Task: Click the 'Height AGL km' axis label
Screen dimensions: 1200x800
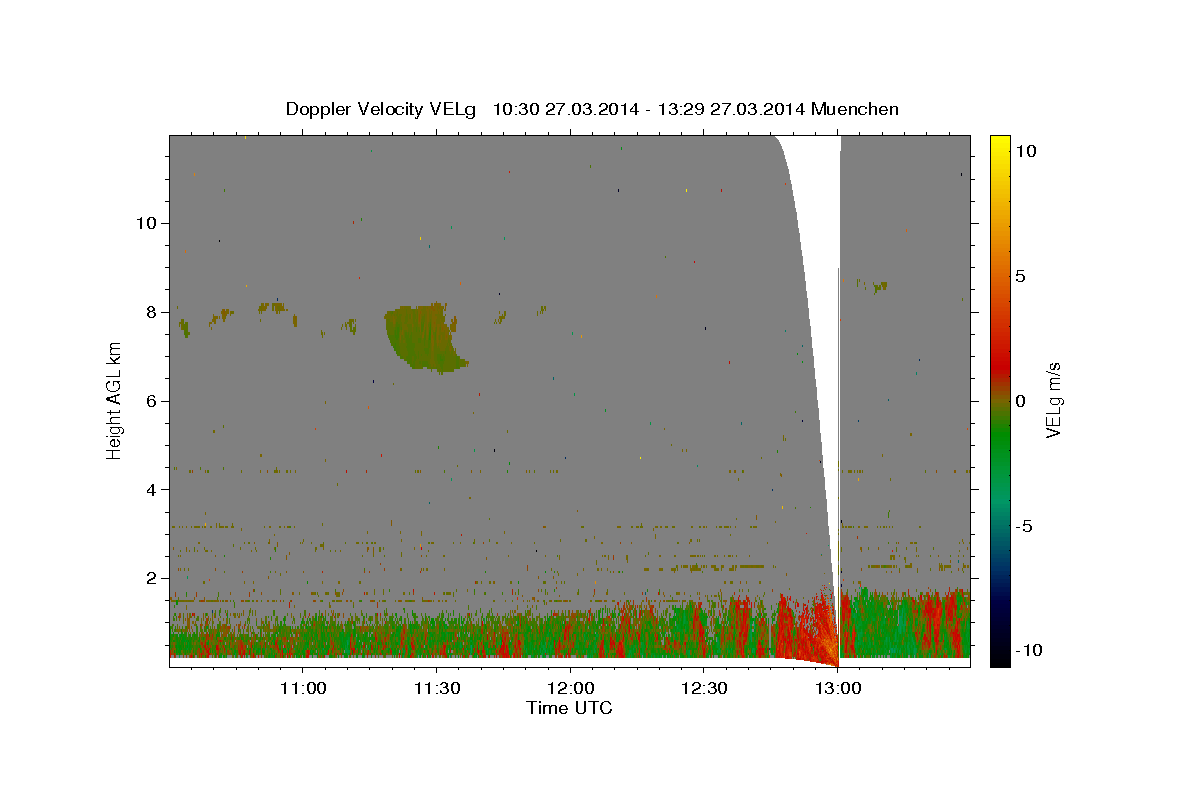Action: tap(114, 400)
